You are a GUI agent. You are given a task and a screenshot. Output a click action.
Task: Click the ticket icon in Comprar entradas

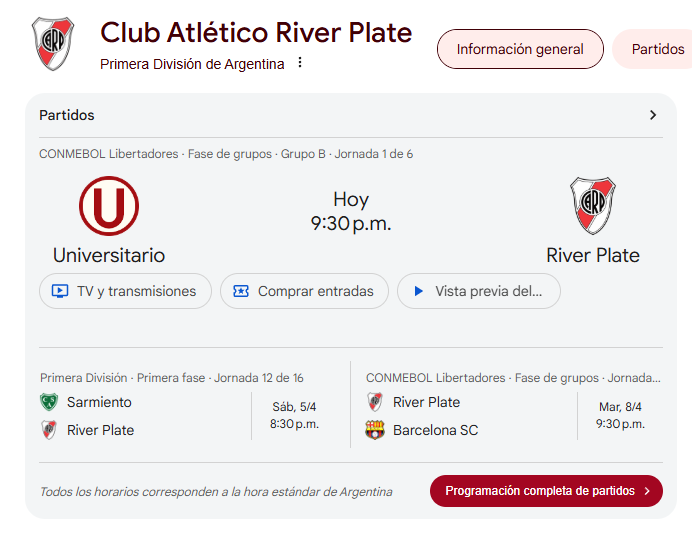click(241, 291)
